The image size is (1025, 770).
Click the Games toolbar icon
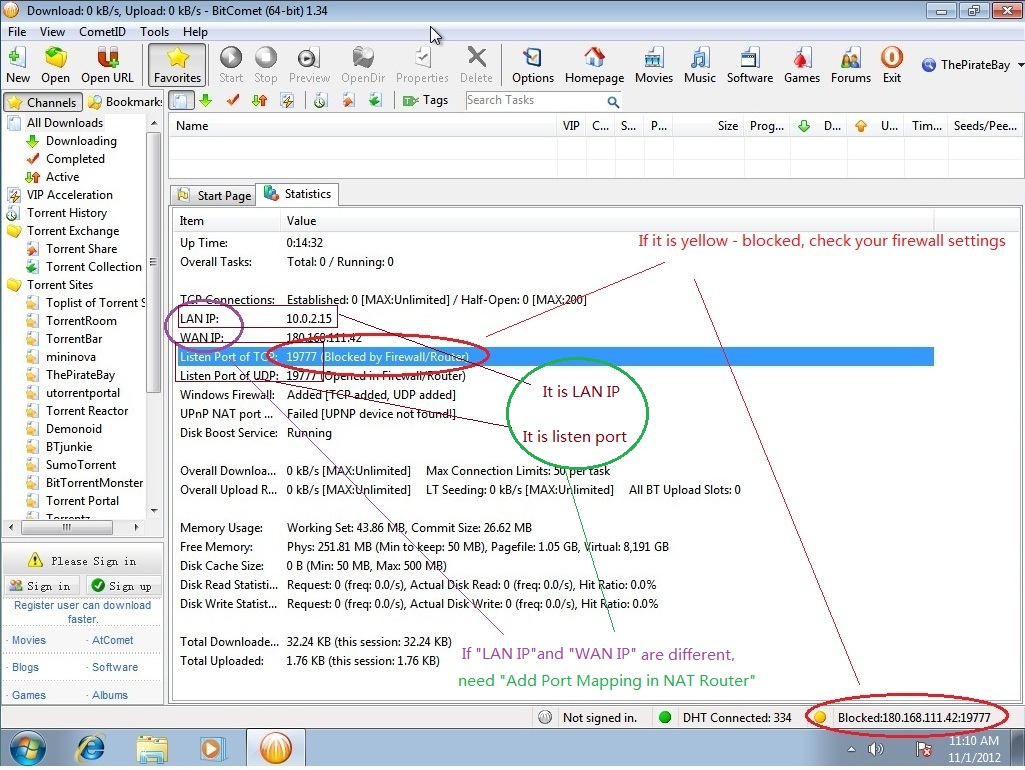coord(801,65)
